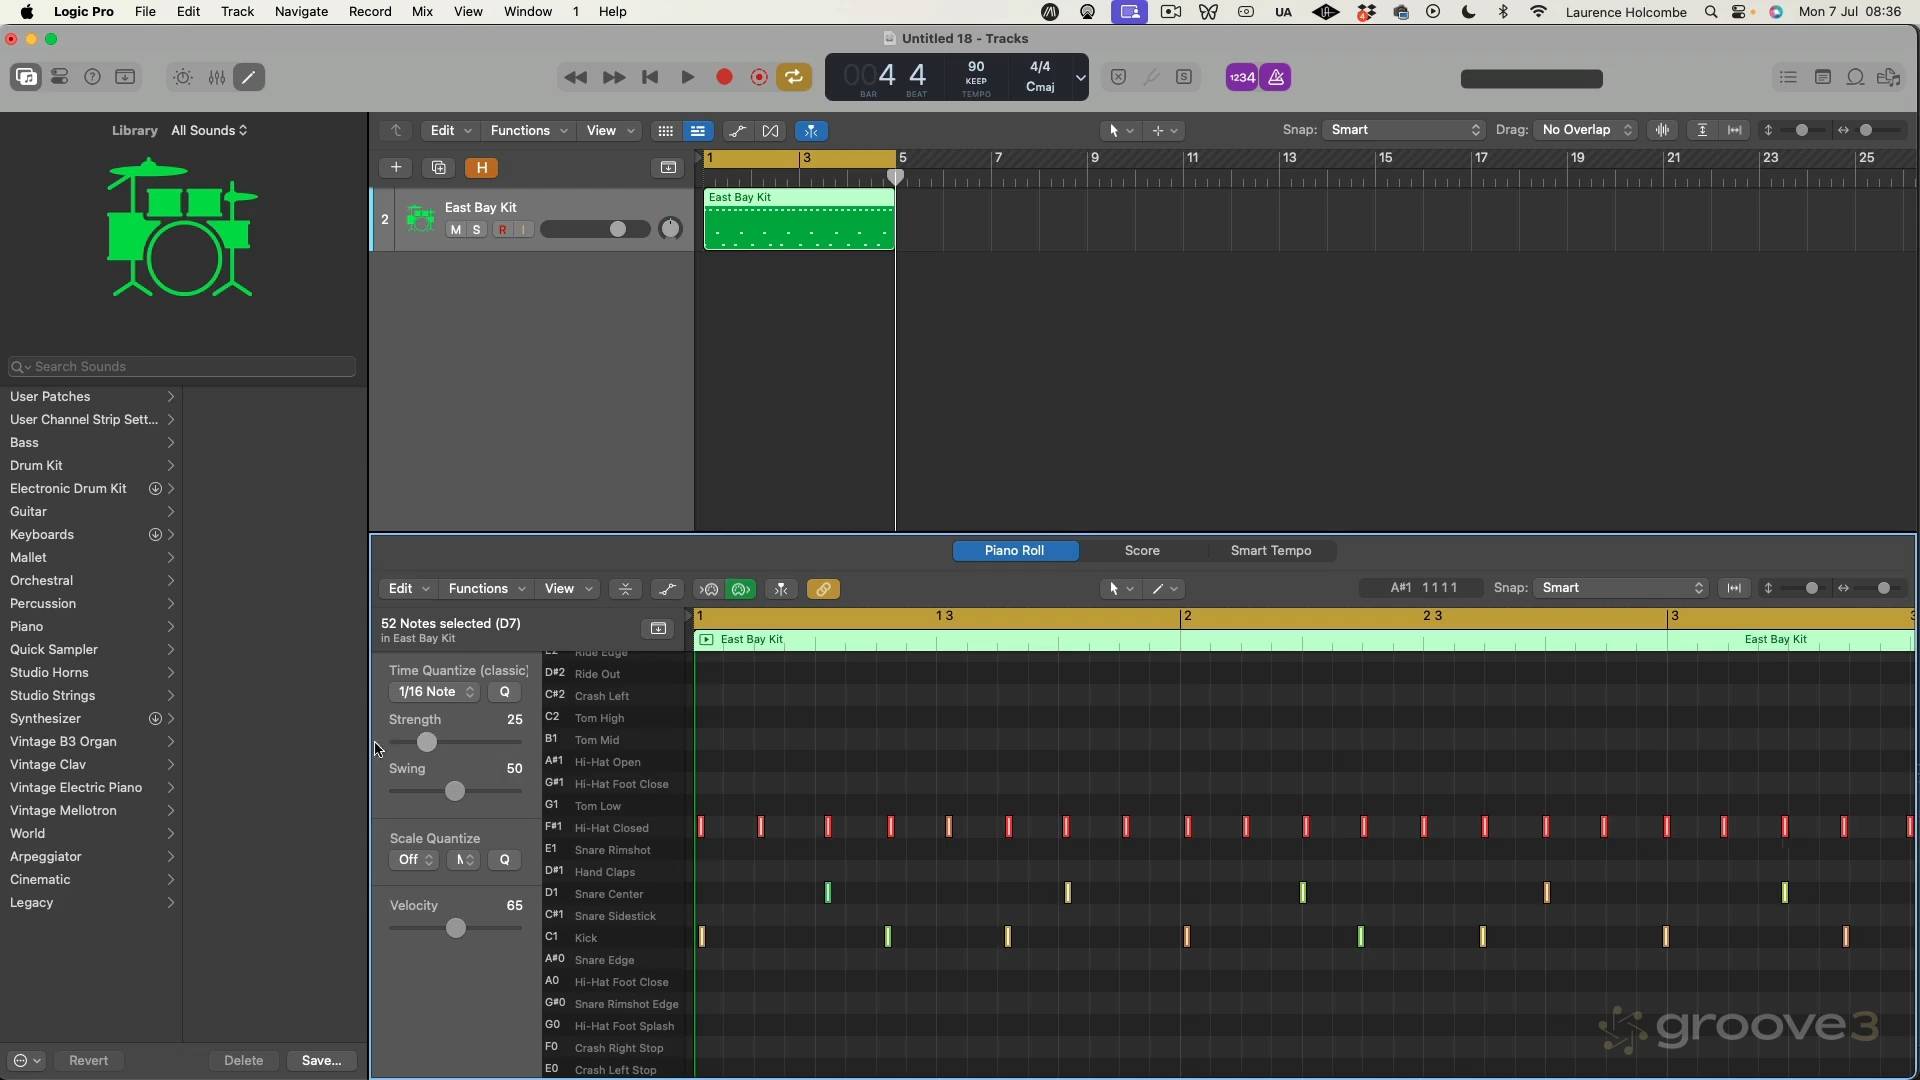Open the Loop Browser button
Screen dimensions: 1920x1080
point(1856,77)
